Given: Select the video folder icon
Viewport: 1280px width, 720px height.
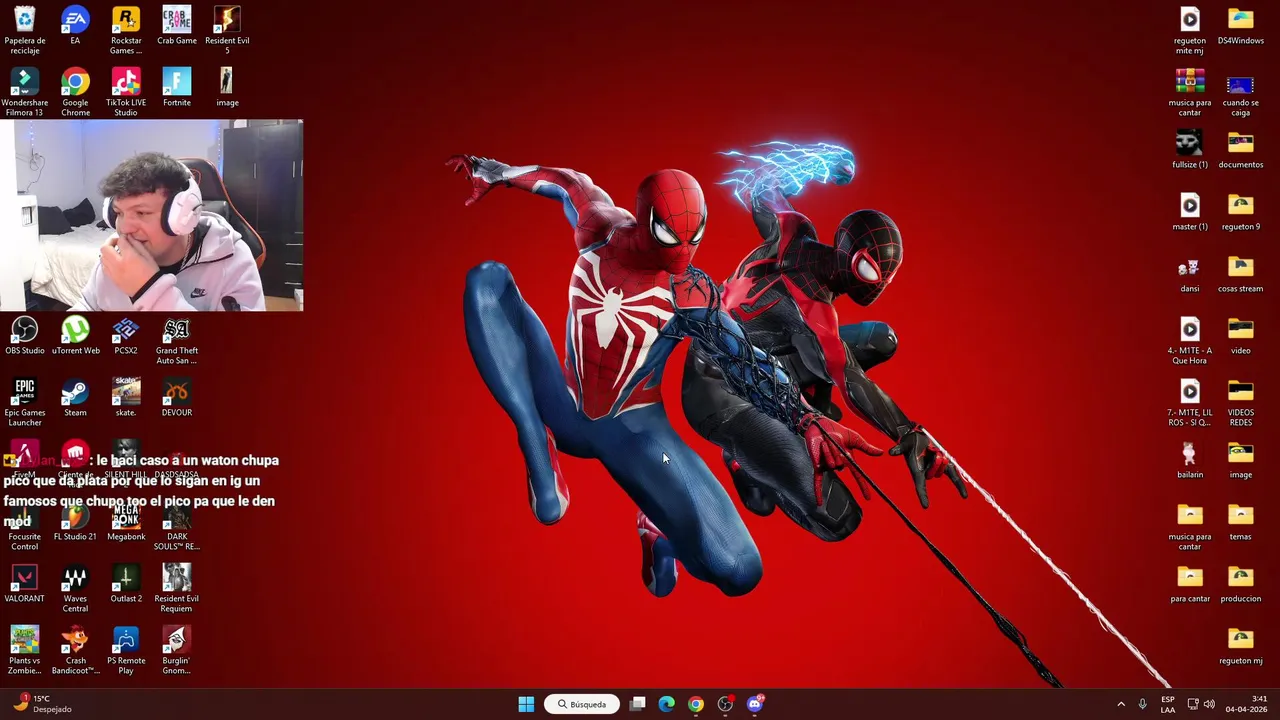Looking at the screenshot, I should point(1241,336).
